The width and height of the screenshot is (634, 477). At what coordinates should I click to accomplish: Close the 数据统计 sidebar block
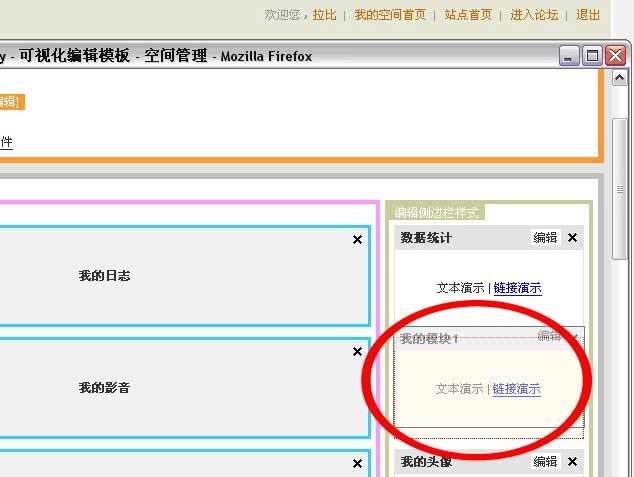point(572,238)
